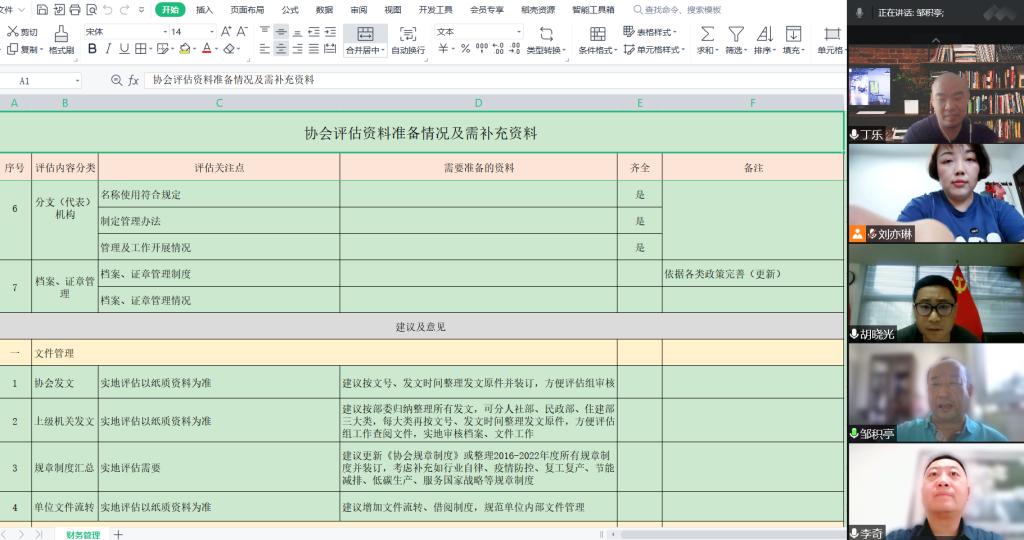Click the add new sheet plus button

(x=118, y=534)
